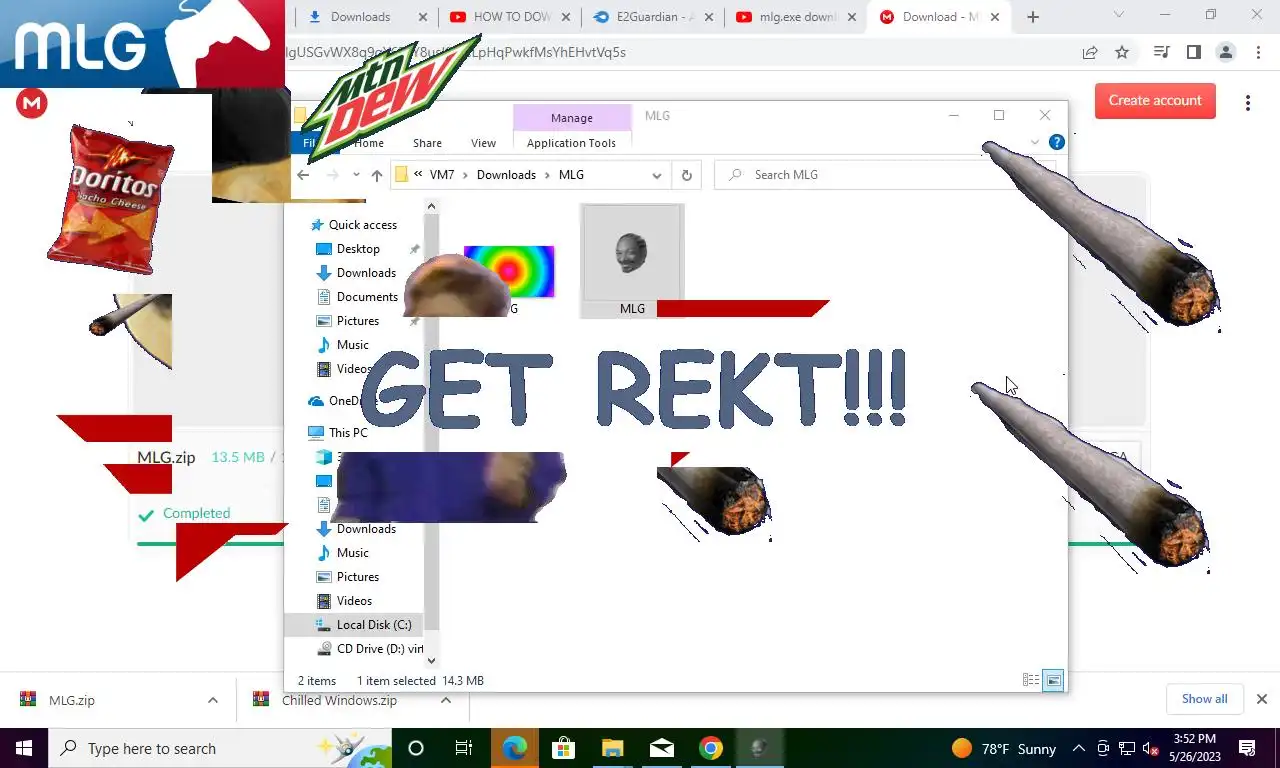Click VM7 in the address breadcrumb
The height and width of the screenshot is (768, 1280).
click(x=442, y=175)
